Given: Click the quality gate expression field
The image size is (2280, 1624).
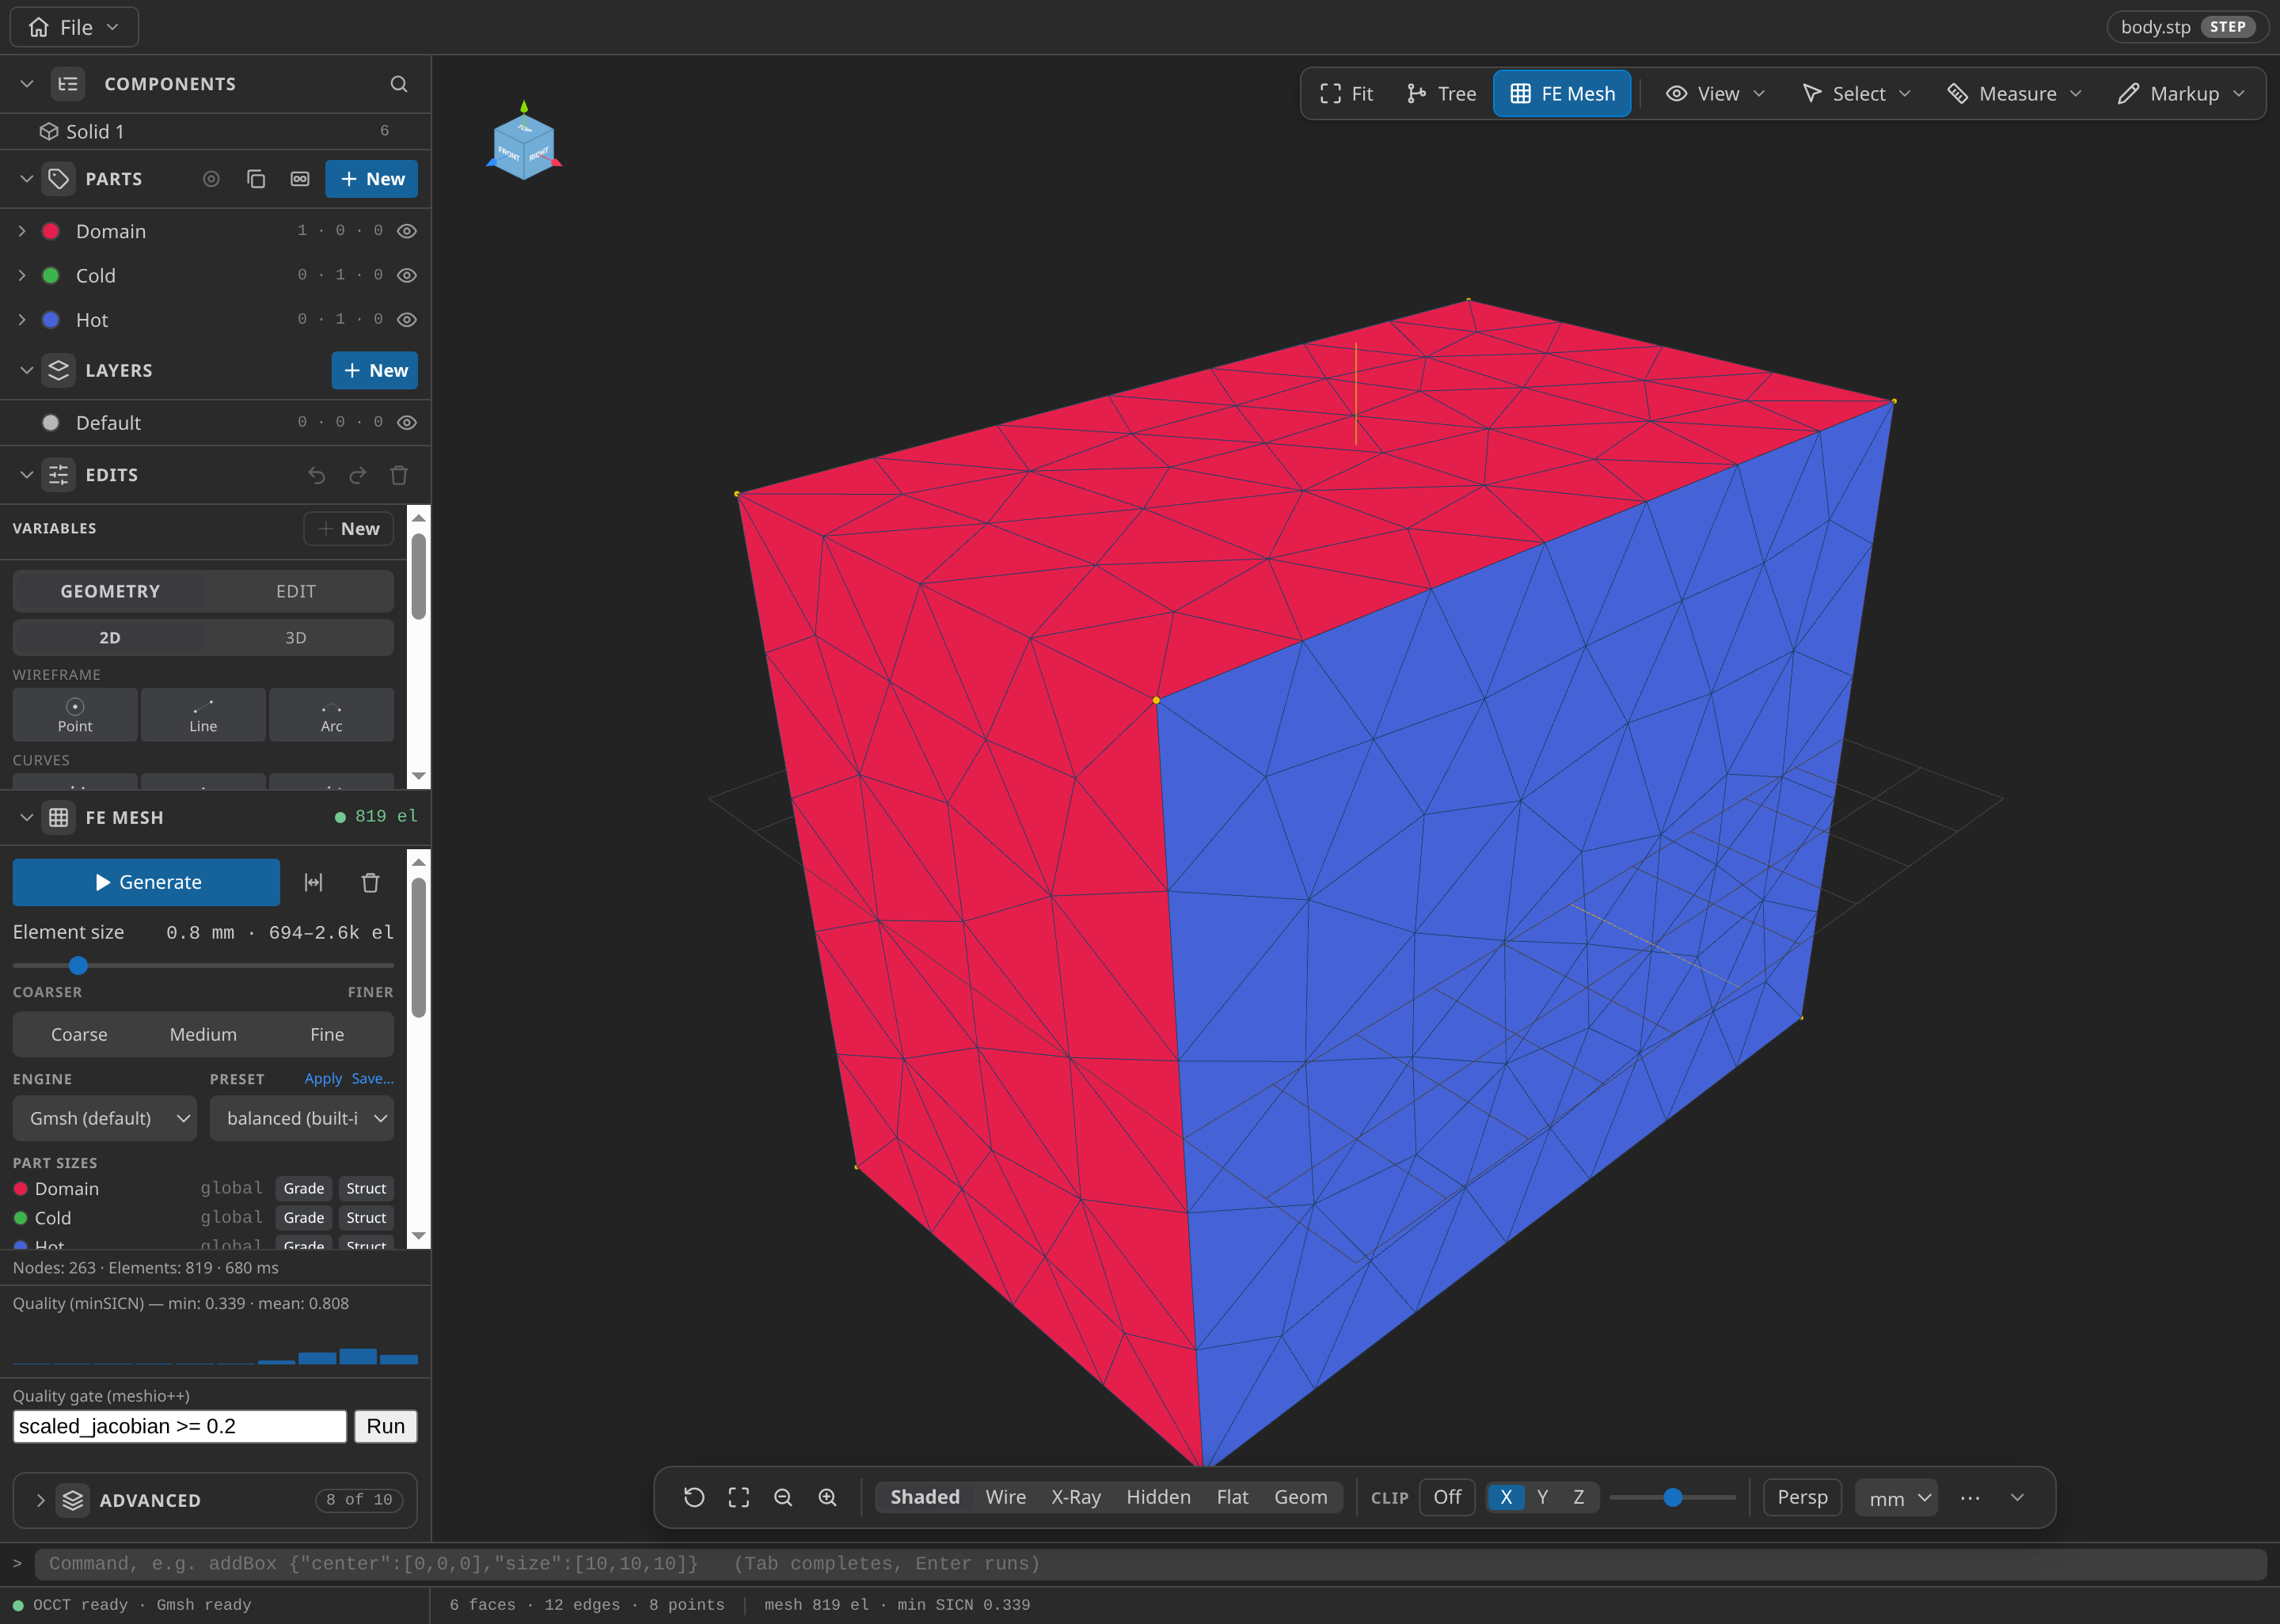Looking at the screenshot, I should (x=180, y=1426).
